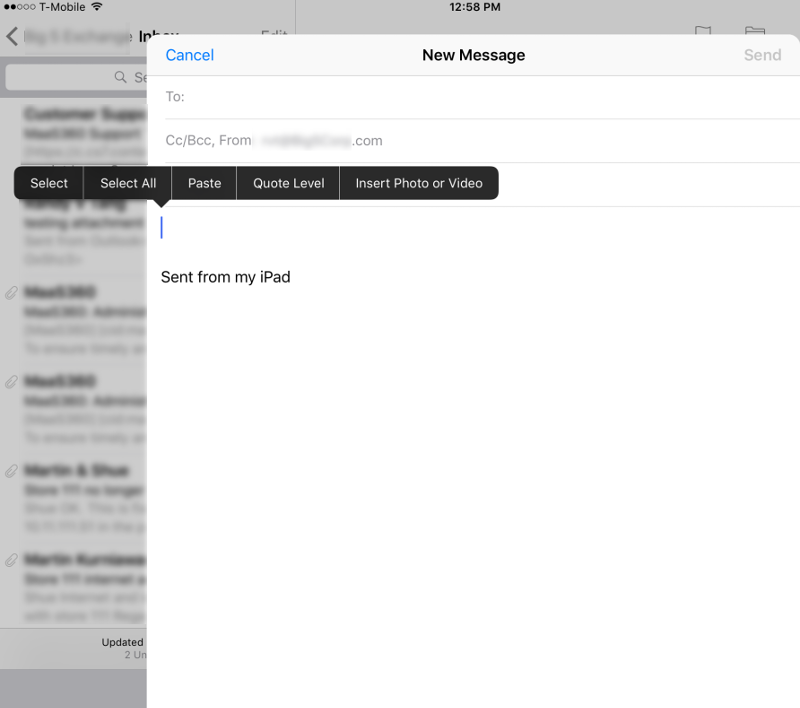The image size is (800, 708).
Task: Tap the flag icon in the background toolbar
Action: [703, 31]
